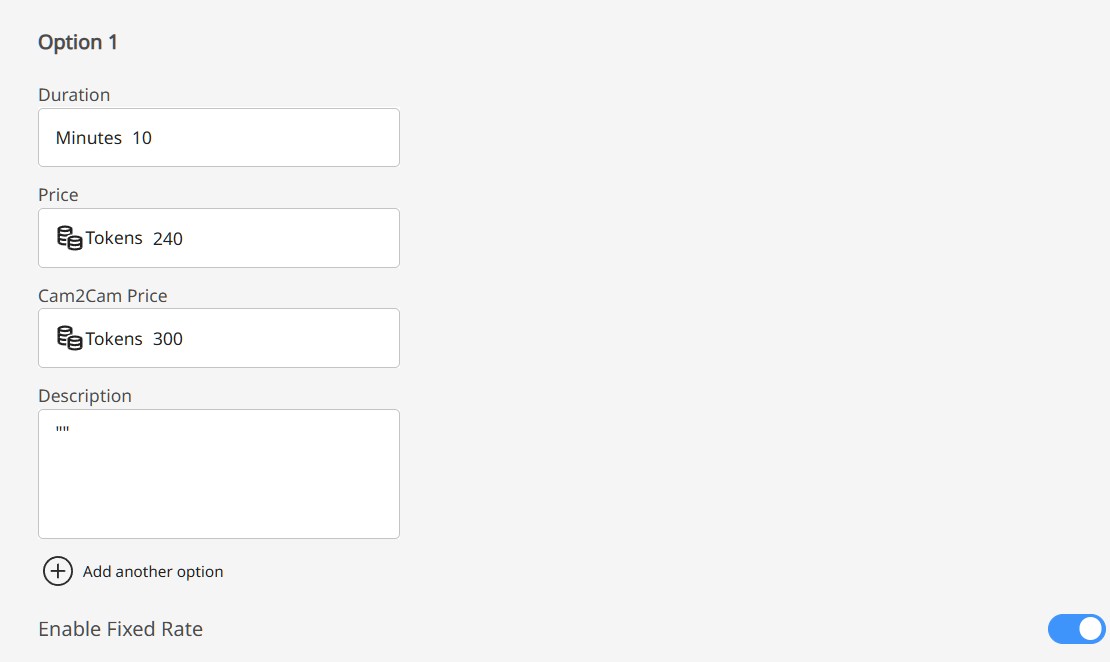Click the Duration field label
Image resolution: width=1110 pixels, height=662 pixels.
74,95
